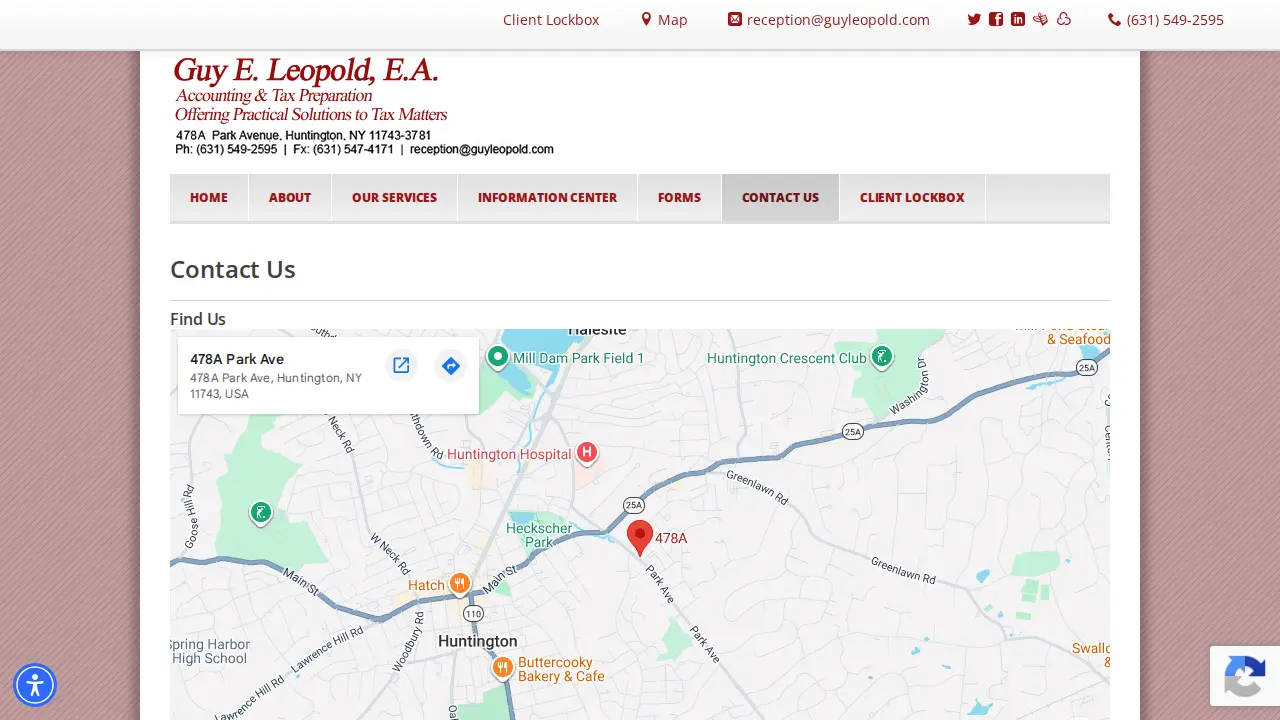Click the Find Us heading
The width and height of the screenshot is (1280, 720).
tap(198, 319)
